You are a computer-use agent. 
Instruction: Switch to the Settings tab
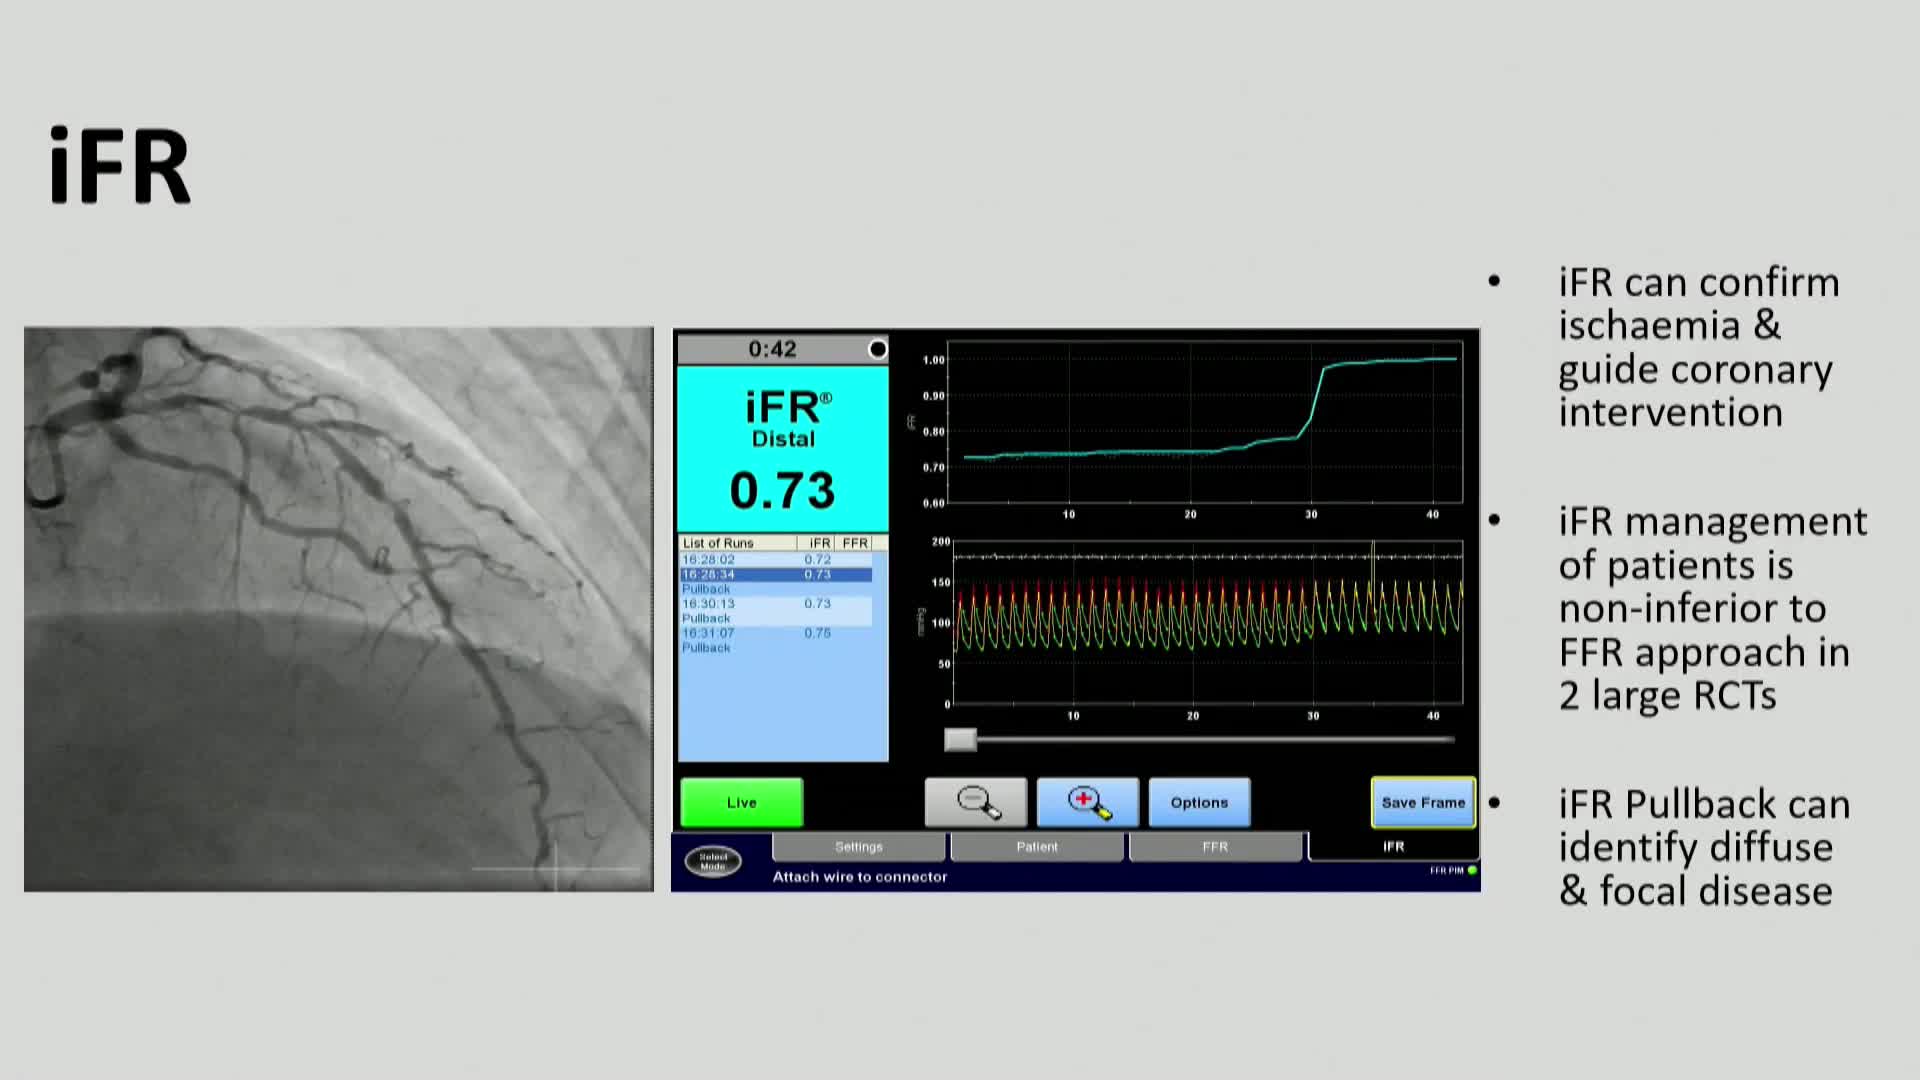[x=858, y=846]
